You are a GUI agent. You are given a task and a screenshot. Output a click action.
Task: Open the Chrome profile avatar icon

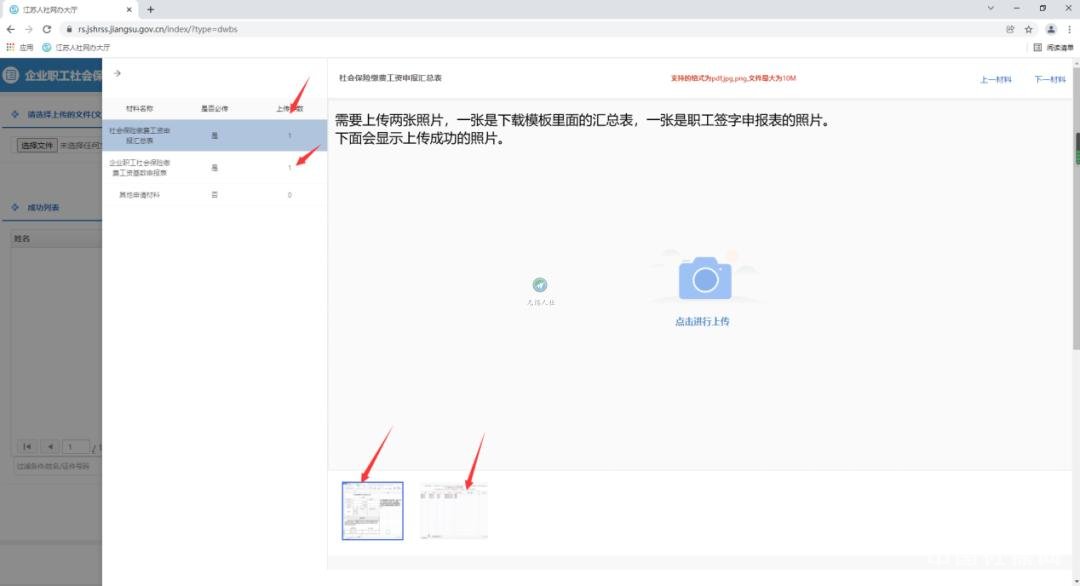(x=1050, y=29)
